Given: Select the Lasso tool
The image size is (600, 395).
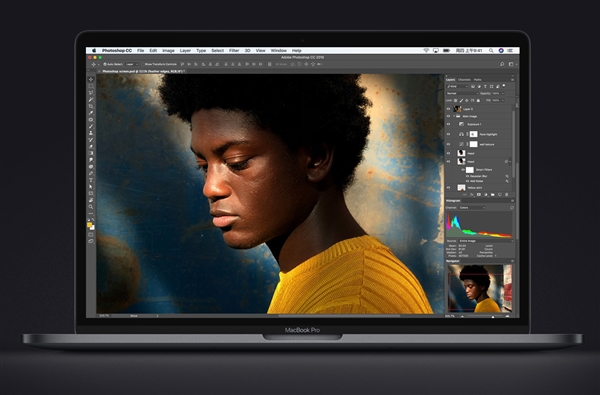Looking at the screenshot, I should click(x=91, y=93).
